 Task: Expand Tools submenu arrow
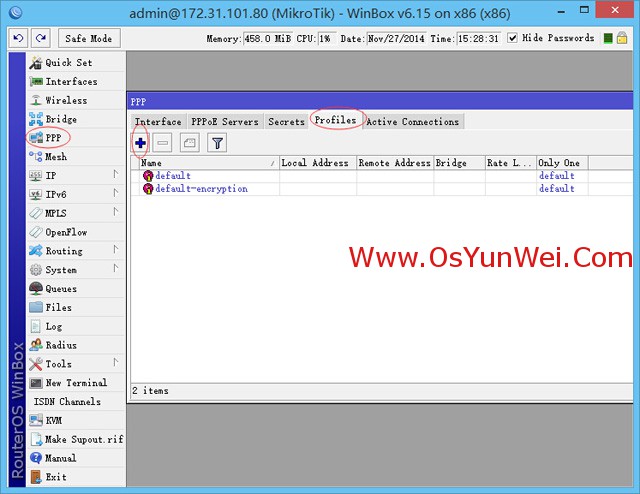point(116,363)
